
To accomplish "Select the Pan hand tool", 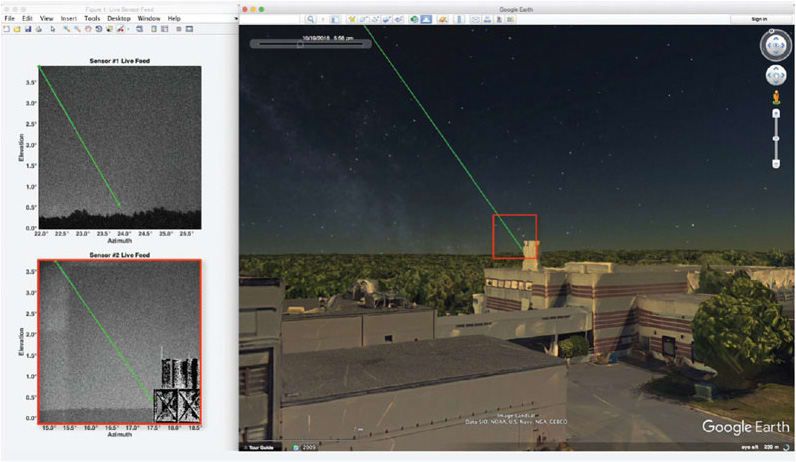I will click(88, 29).
